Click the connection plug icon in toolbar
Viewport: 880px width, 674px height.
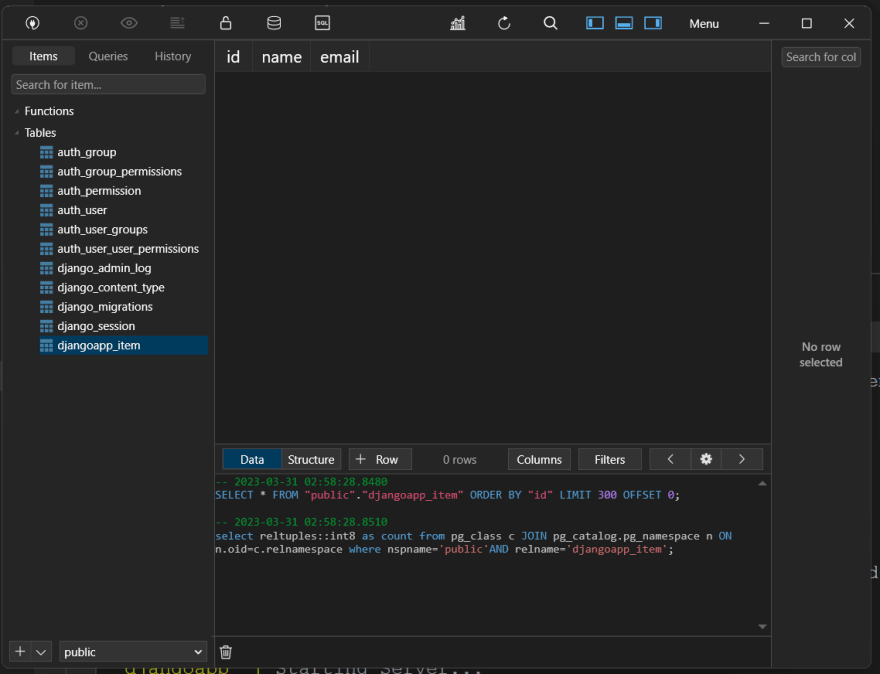point(33,23)
